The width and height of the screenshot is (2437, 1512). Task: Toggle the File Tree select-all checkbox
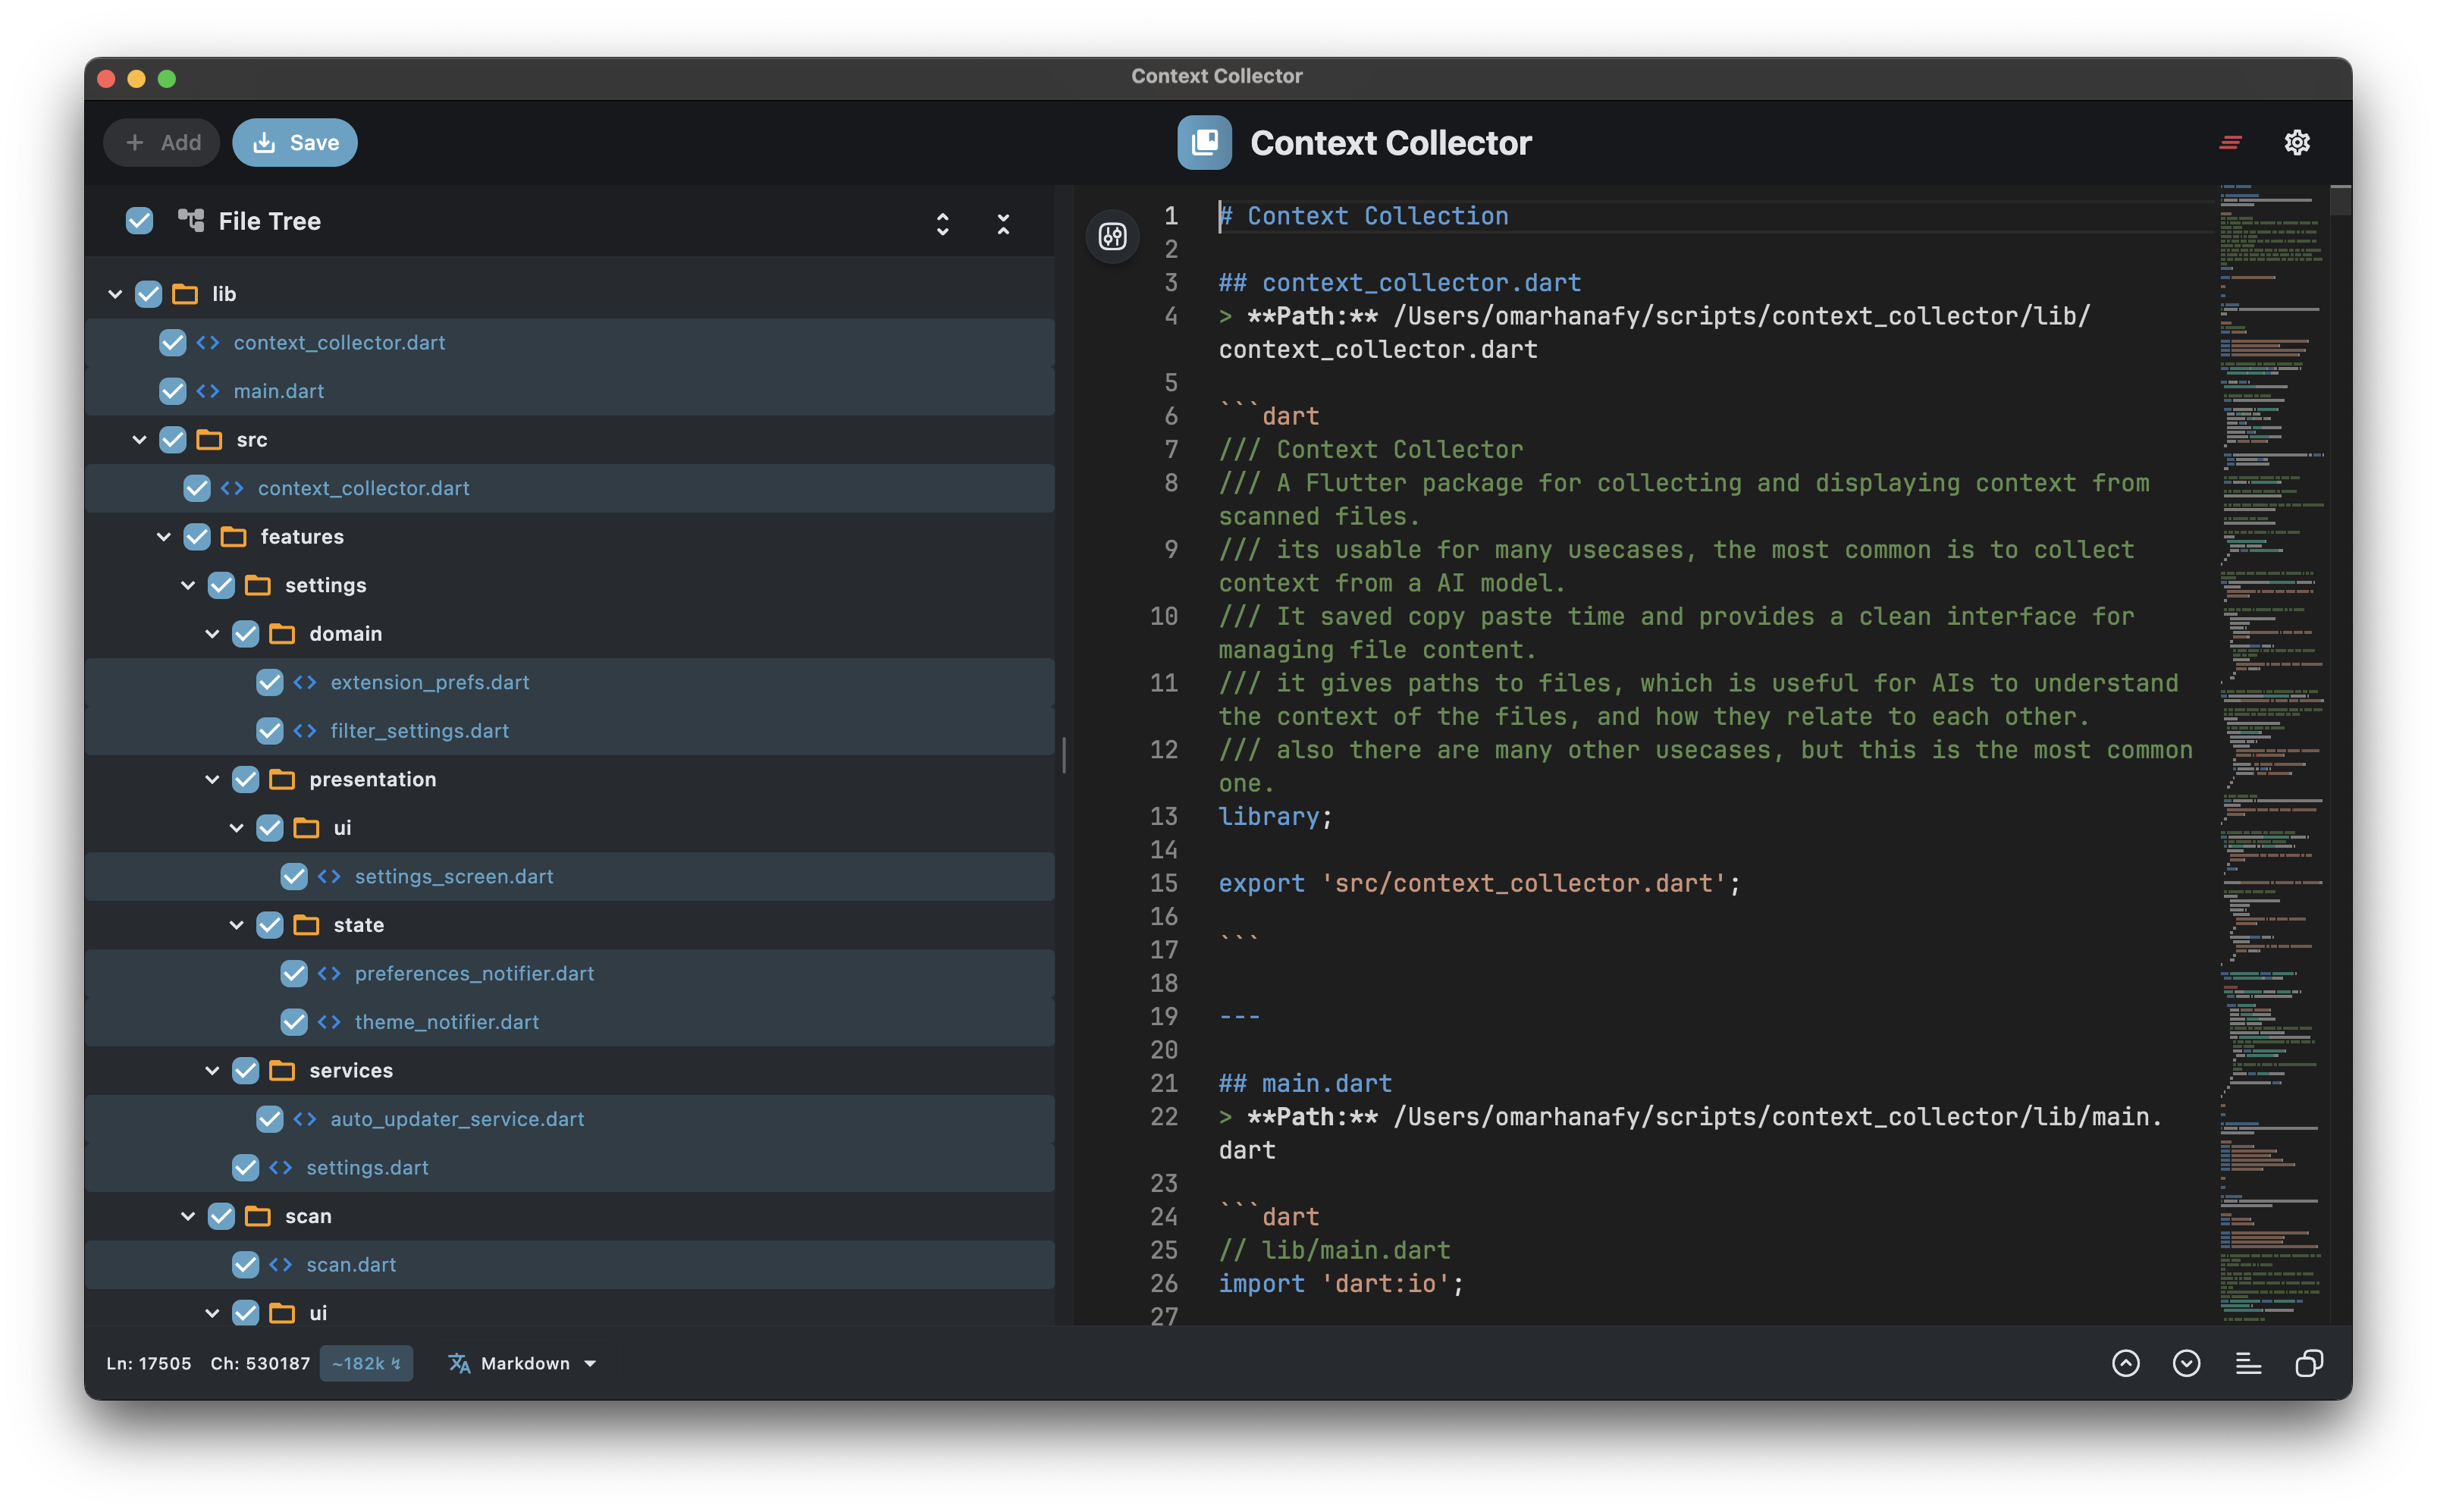coord(139,221)
